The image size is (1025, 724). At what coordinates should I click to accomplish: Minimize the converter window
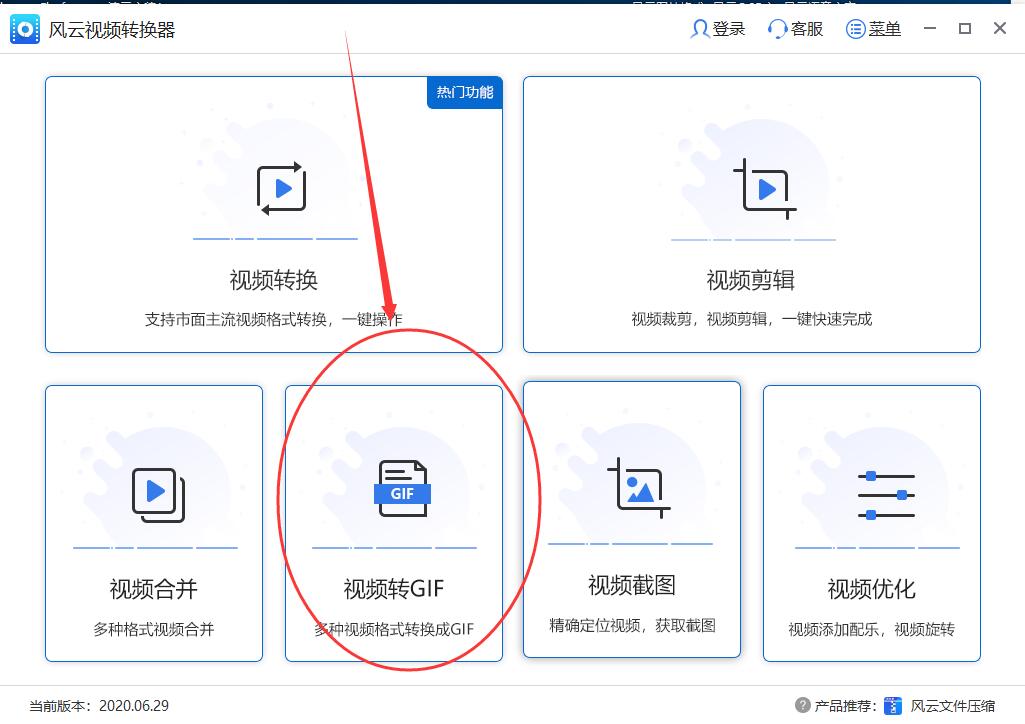coord(930,29)
